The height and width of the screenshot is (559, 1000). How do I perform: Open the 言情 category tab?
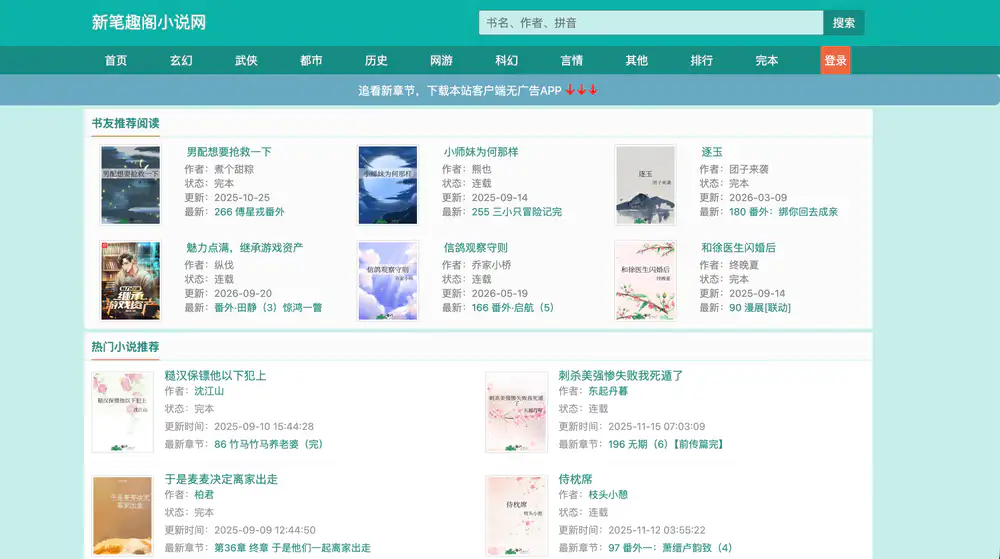(x=571, y=61)
